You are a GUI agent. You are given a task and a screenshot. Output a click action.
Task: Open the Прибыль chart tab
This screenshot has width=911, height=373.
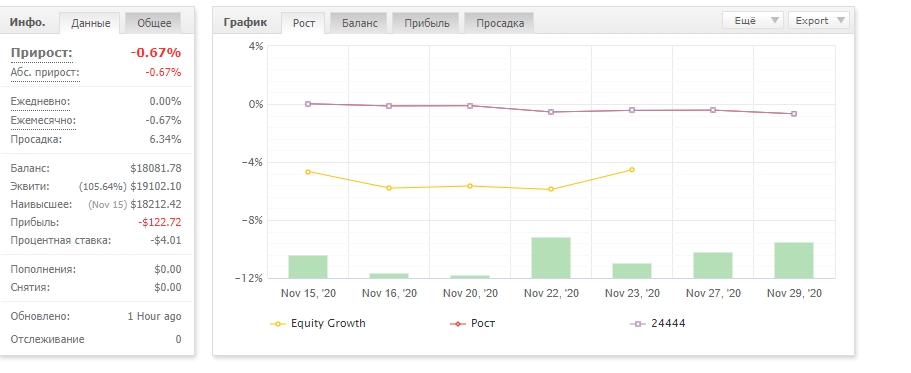click(427, 23)
